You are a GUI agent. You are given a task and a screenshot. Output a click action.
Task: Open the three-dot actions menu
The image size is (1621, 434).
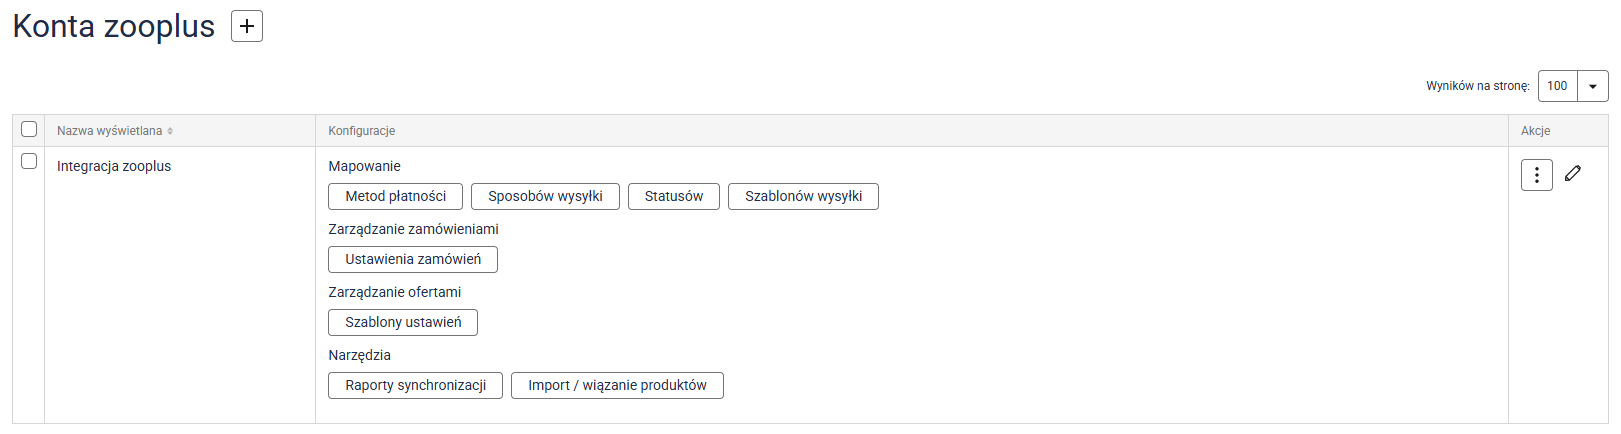pos(1536,175)
